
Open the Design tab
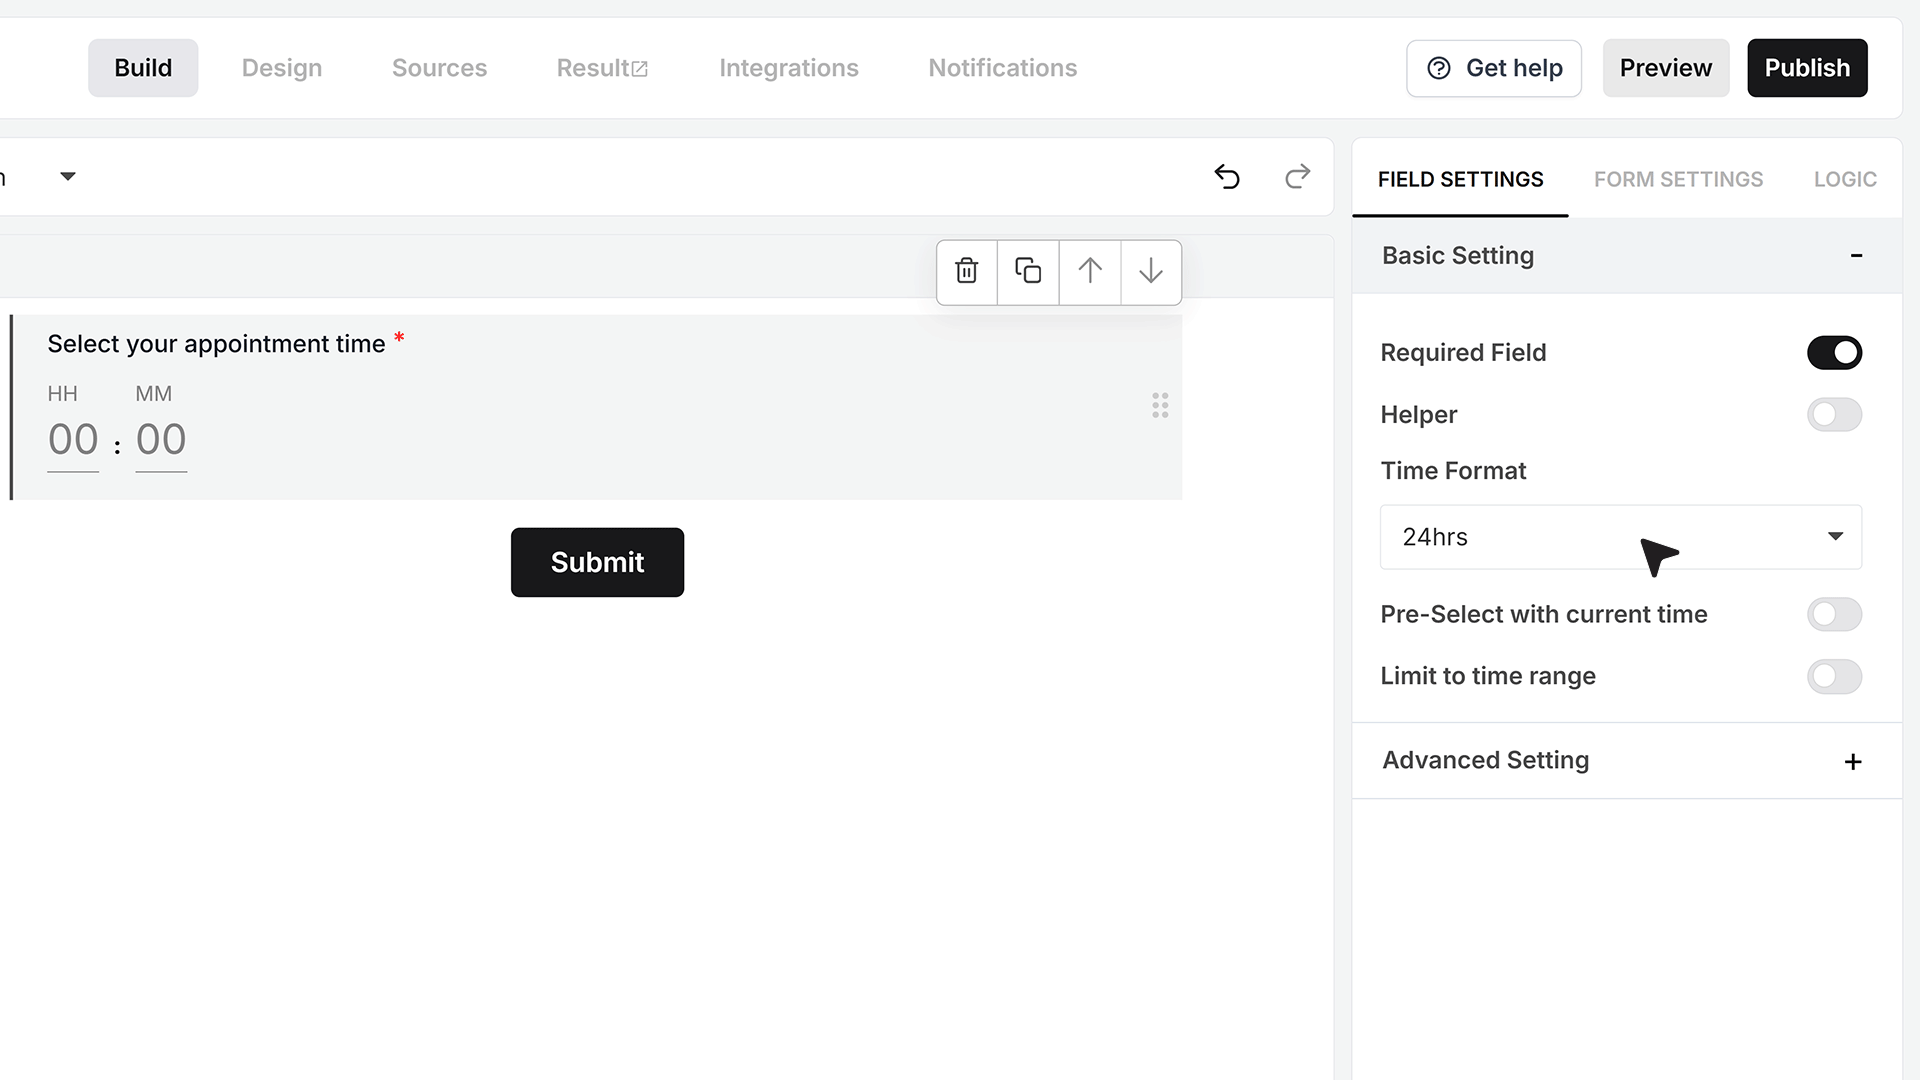click(282, 68)
